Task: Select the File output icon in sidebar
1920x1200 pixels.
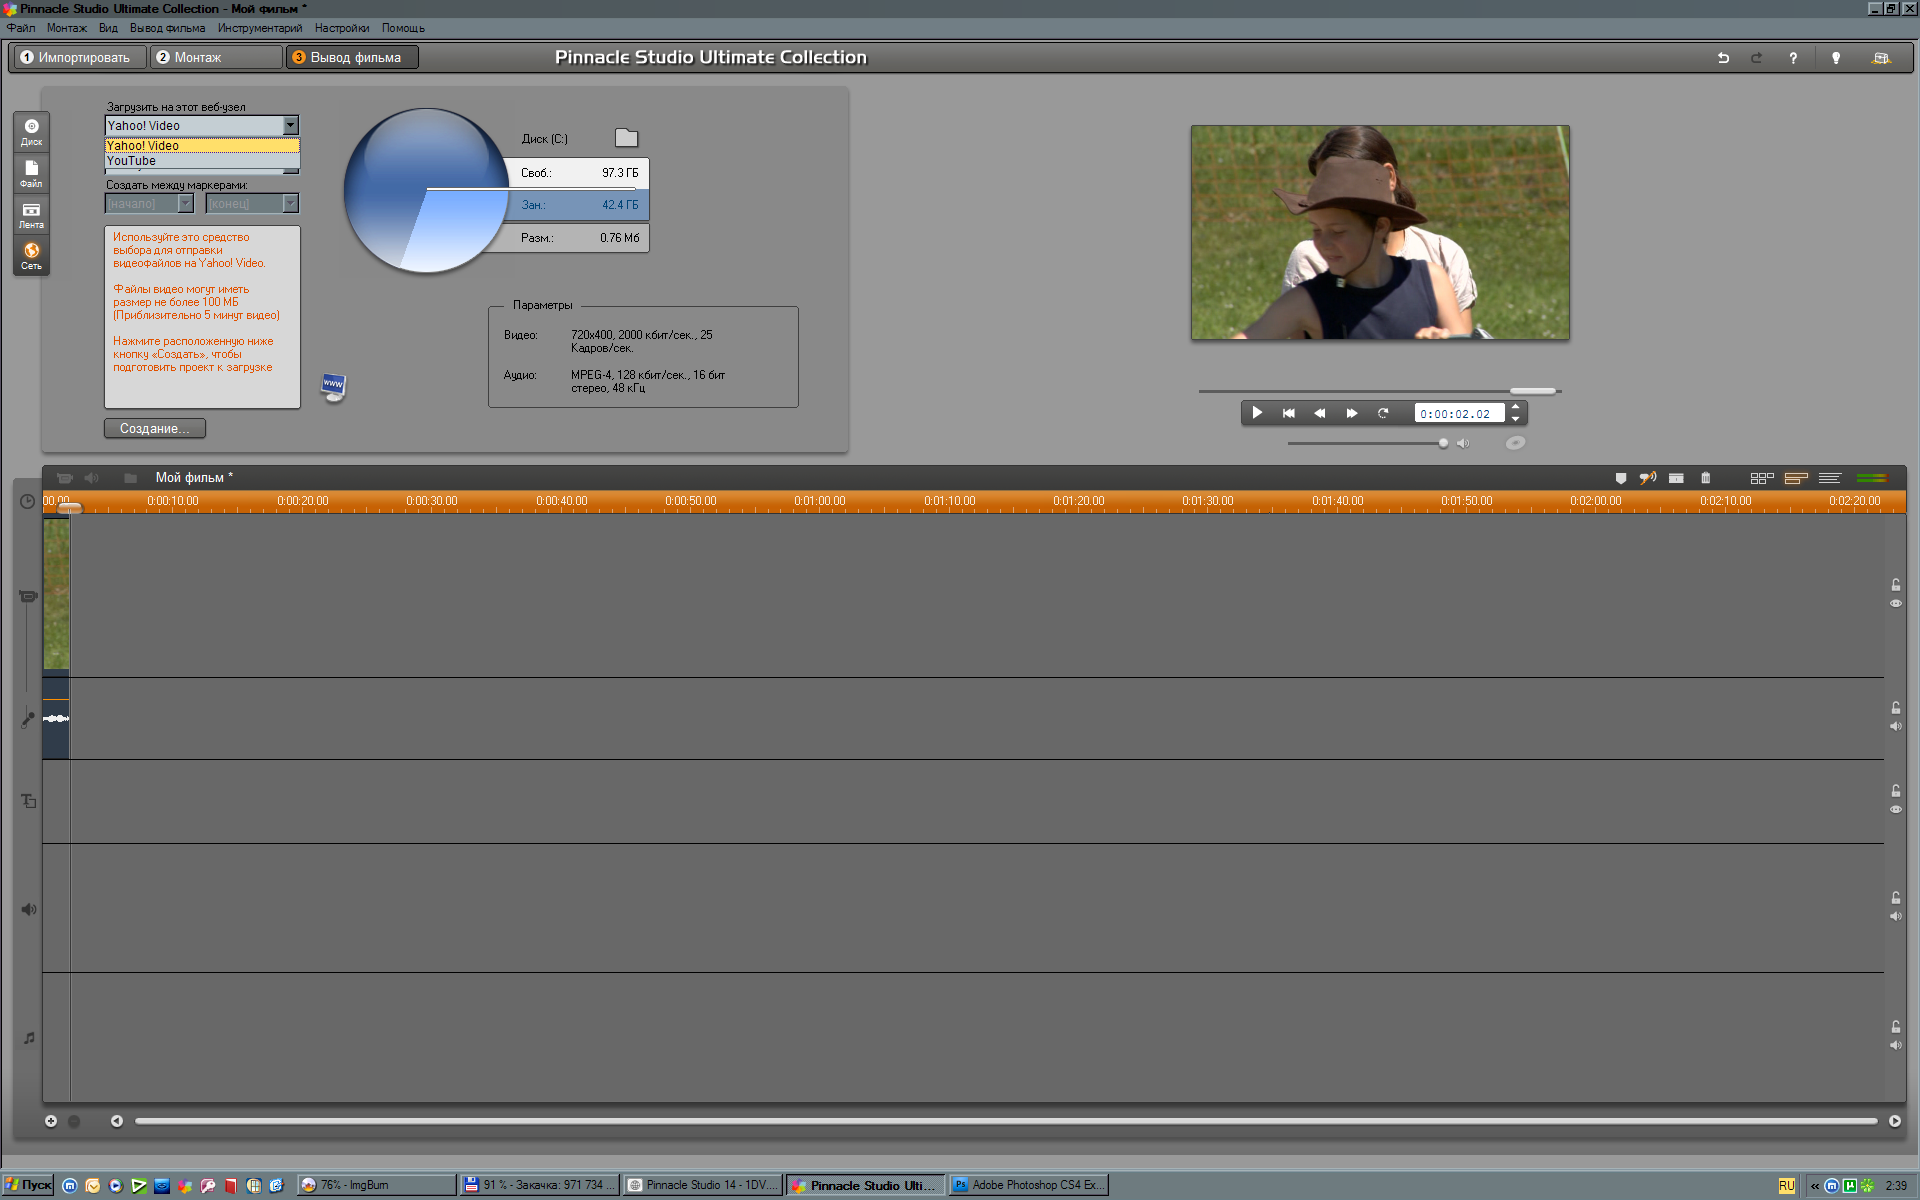Action: [31, 173]
